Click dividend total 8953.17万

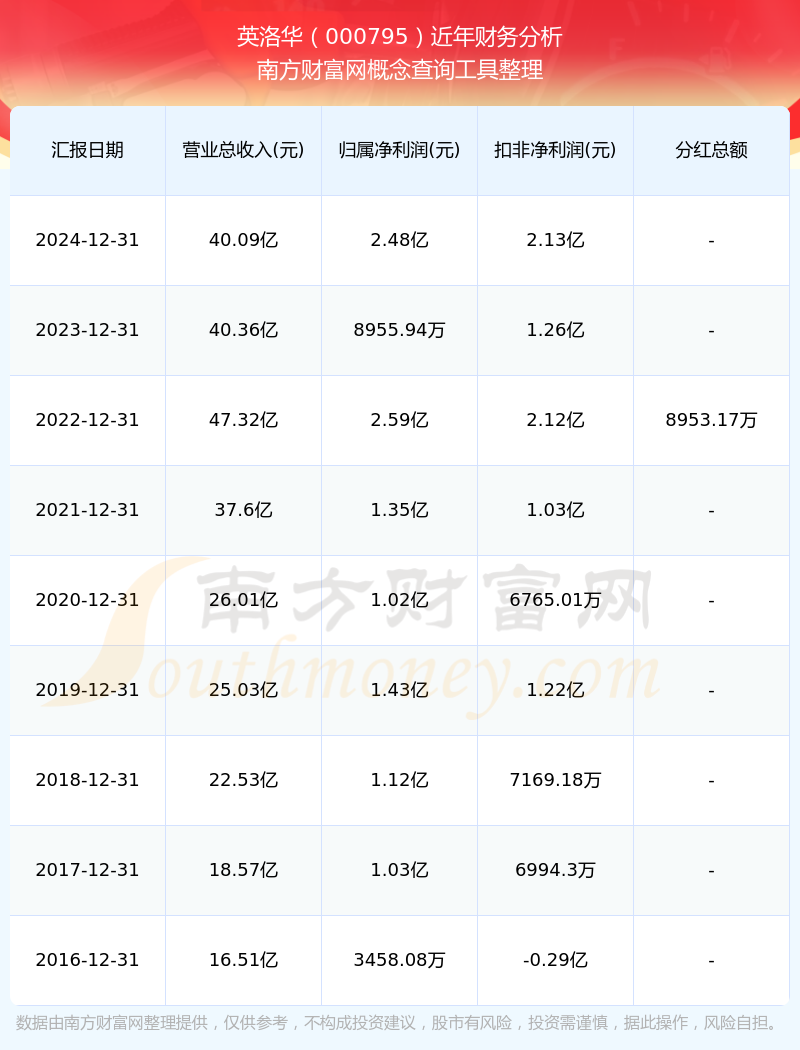point(712,420)
